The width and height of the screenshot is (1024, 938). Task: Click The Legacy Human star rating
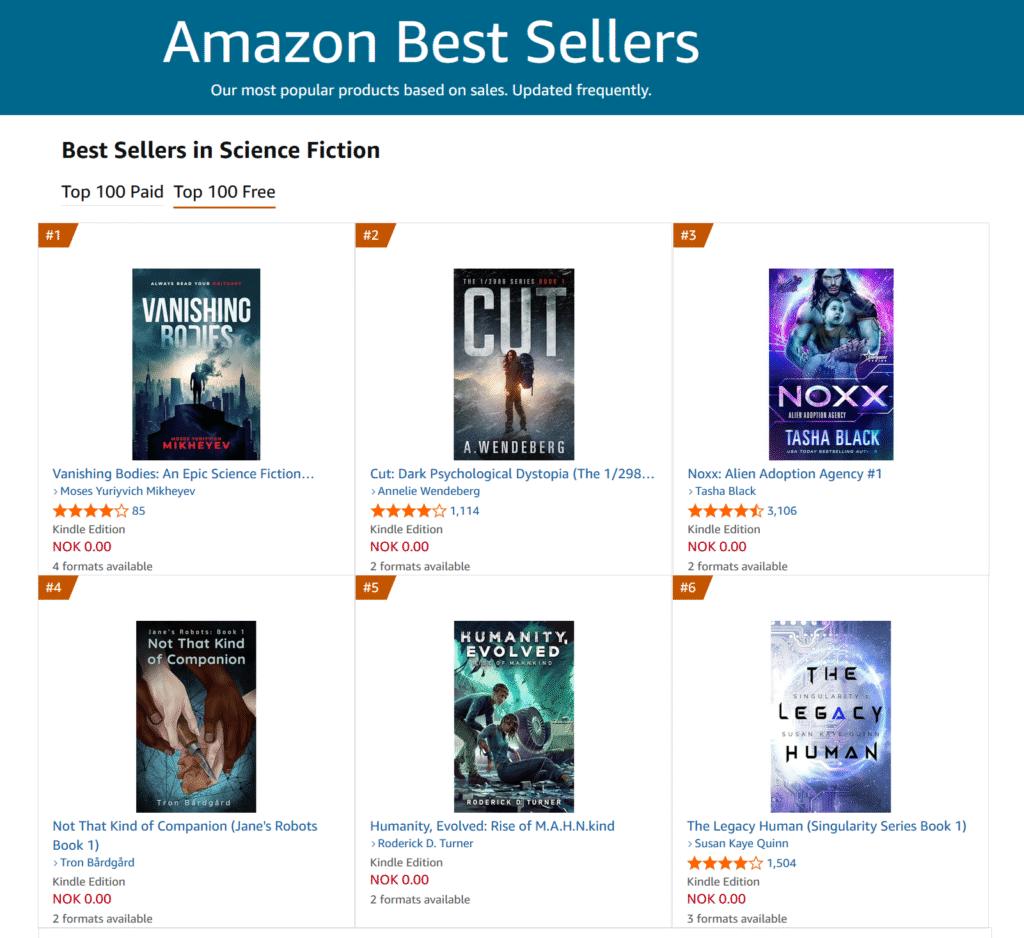725,863
